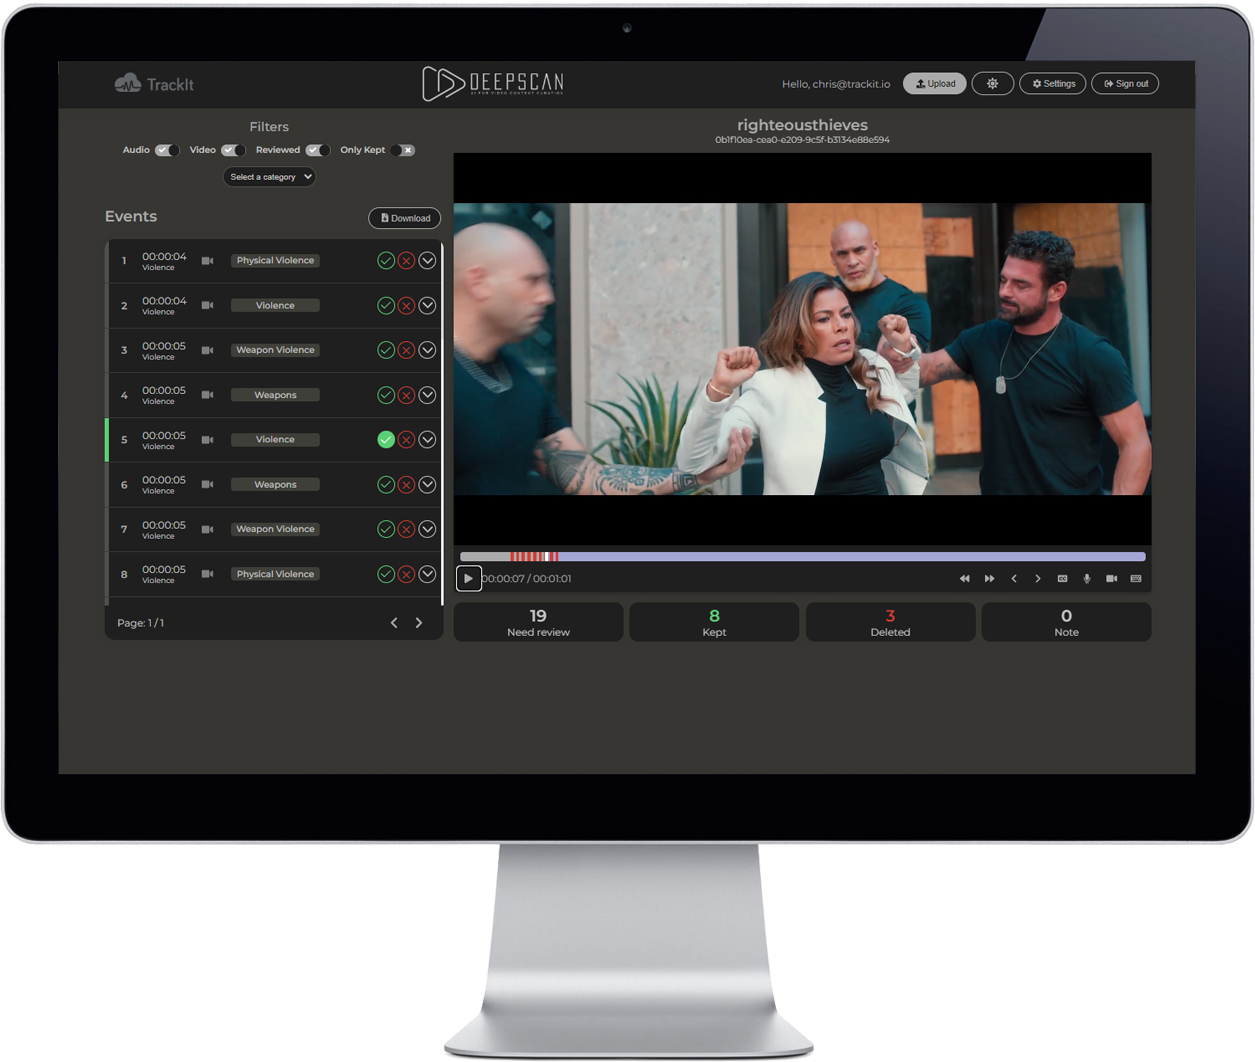1255x1062 pixels.
Task: Click the theme brightness icon button
Action: 992,84
